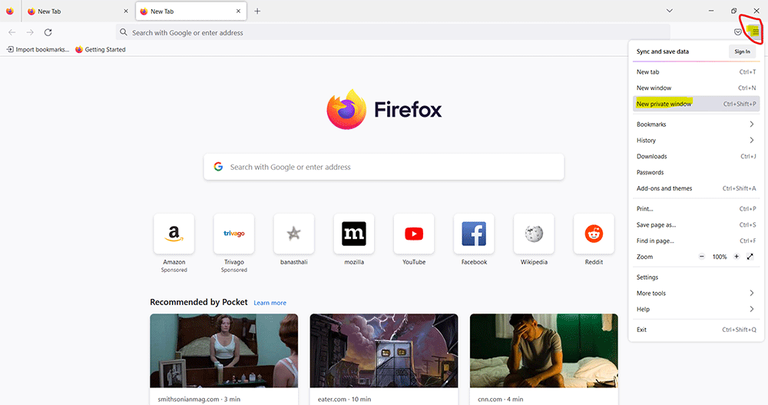
Task: Select Print from the menu
Action: pos(696,209)
